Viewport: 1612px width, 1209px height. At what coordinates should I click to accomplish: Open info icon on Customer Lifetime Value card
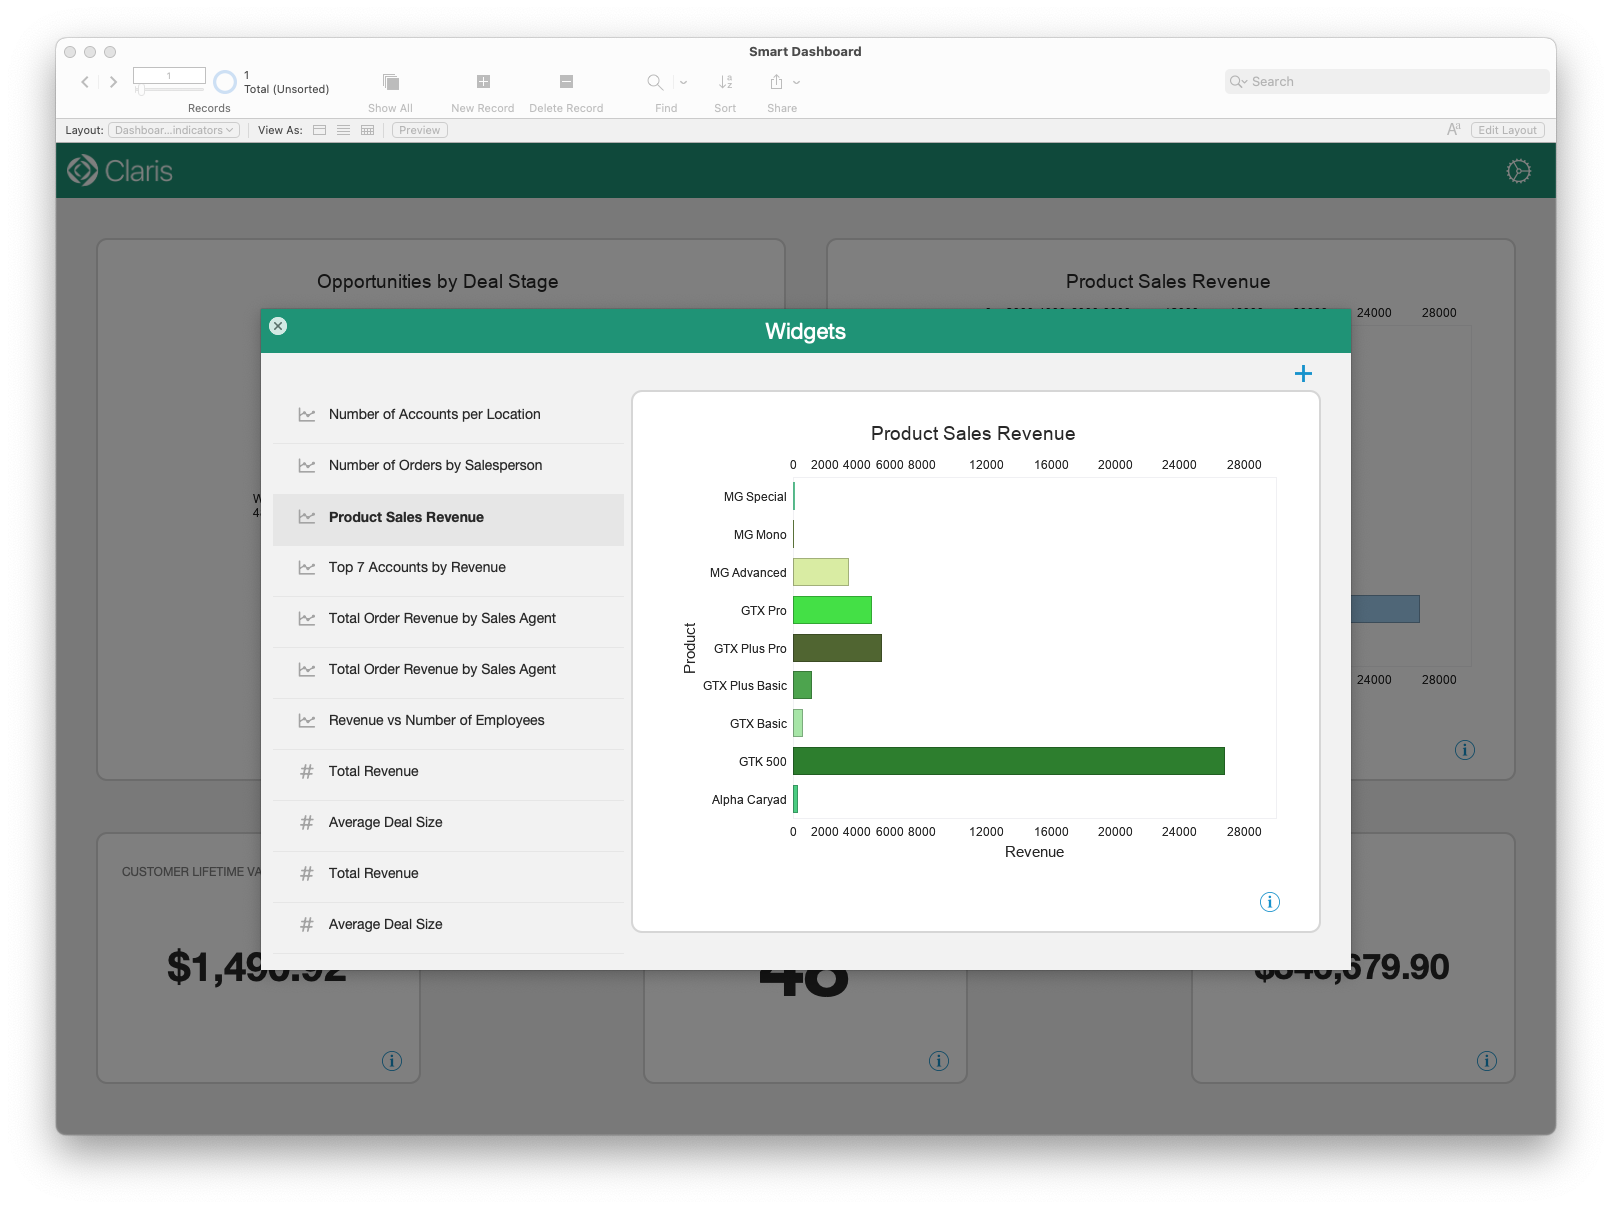pyautogui.click(x=392, y=1061)
